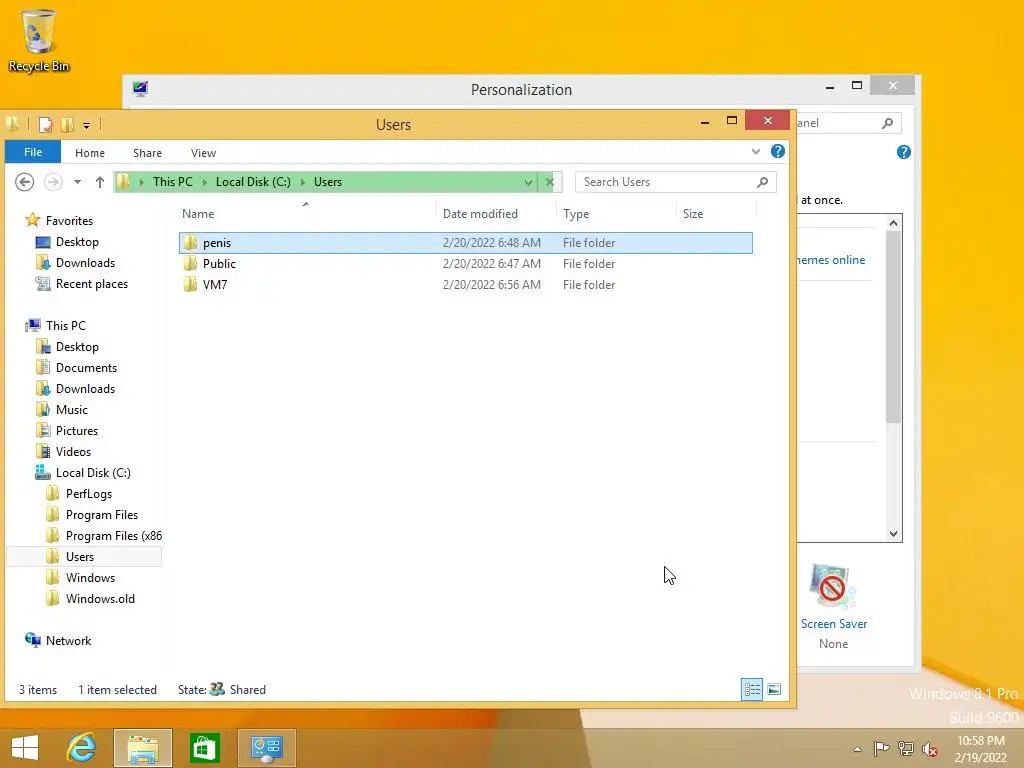Sort by Date modified column

[x=480, y=214]
